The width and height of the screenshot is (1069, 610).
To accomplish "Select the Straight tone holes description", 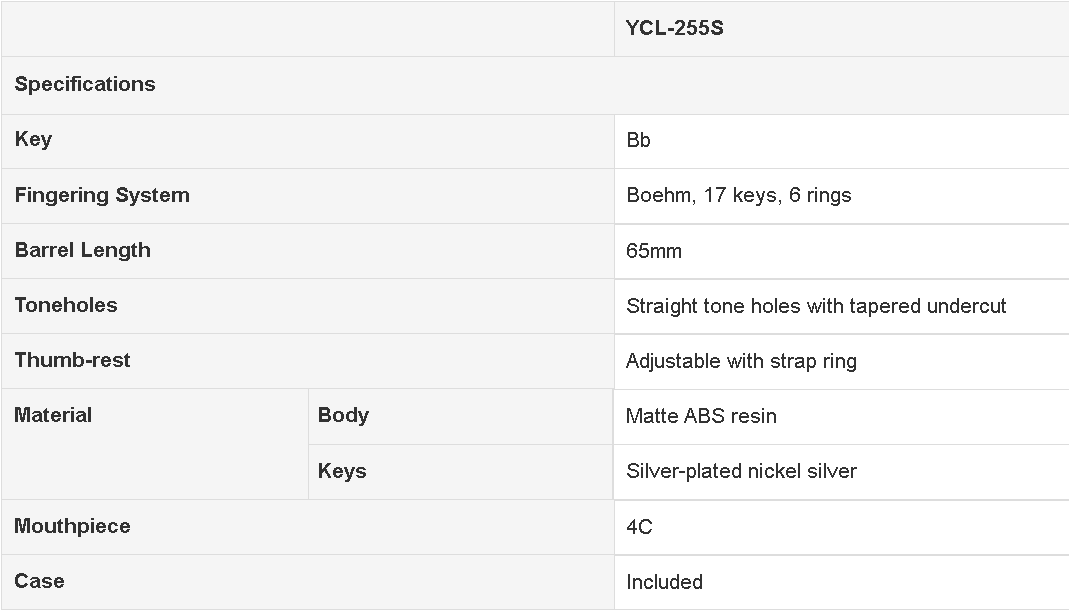I will (816, 306).
